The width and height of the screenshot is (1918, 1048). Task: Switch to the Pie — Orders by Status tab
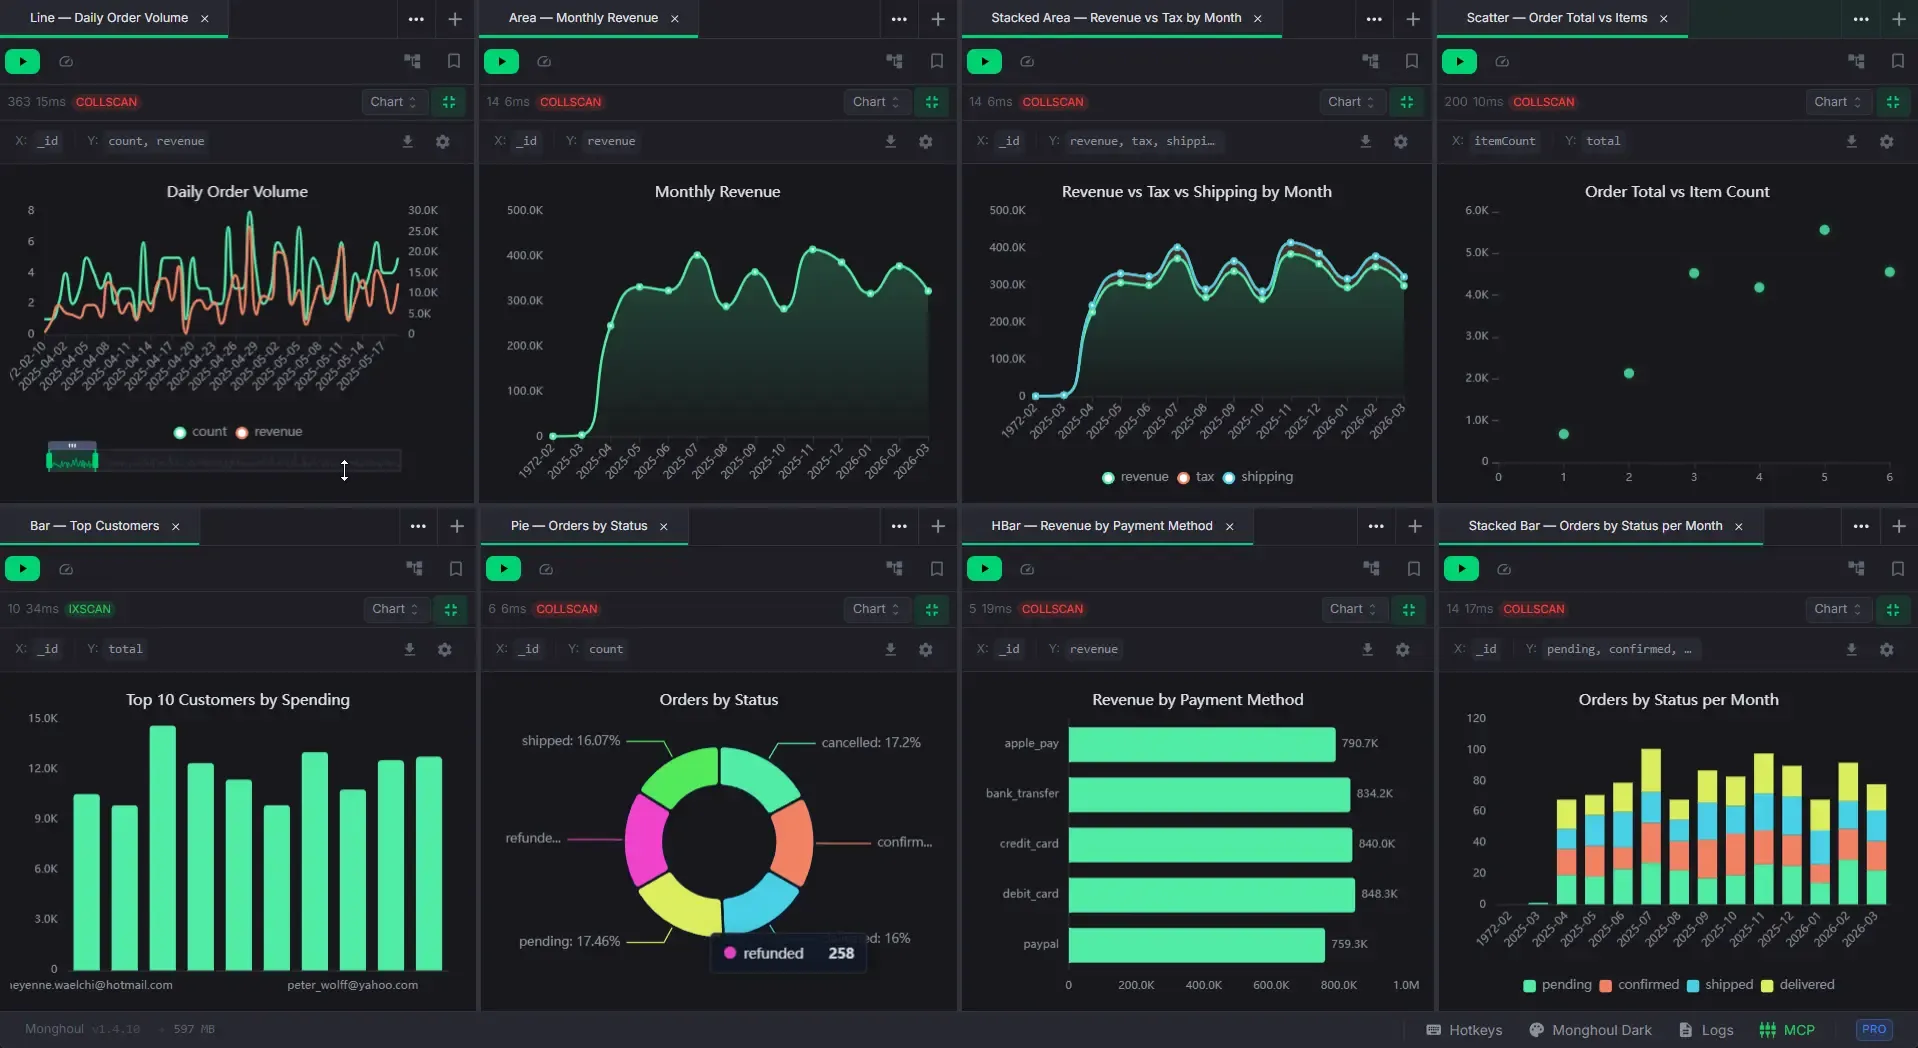577,525
